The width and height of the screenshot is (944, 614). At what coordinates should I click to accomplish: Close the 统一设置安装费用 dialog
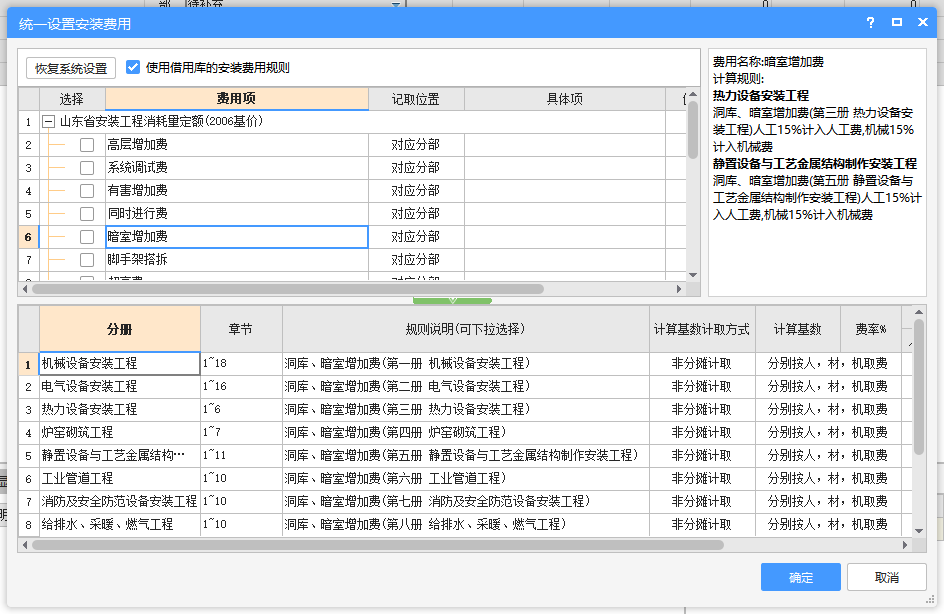[923, 22]
